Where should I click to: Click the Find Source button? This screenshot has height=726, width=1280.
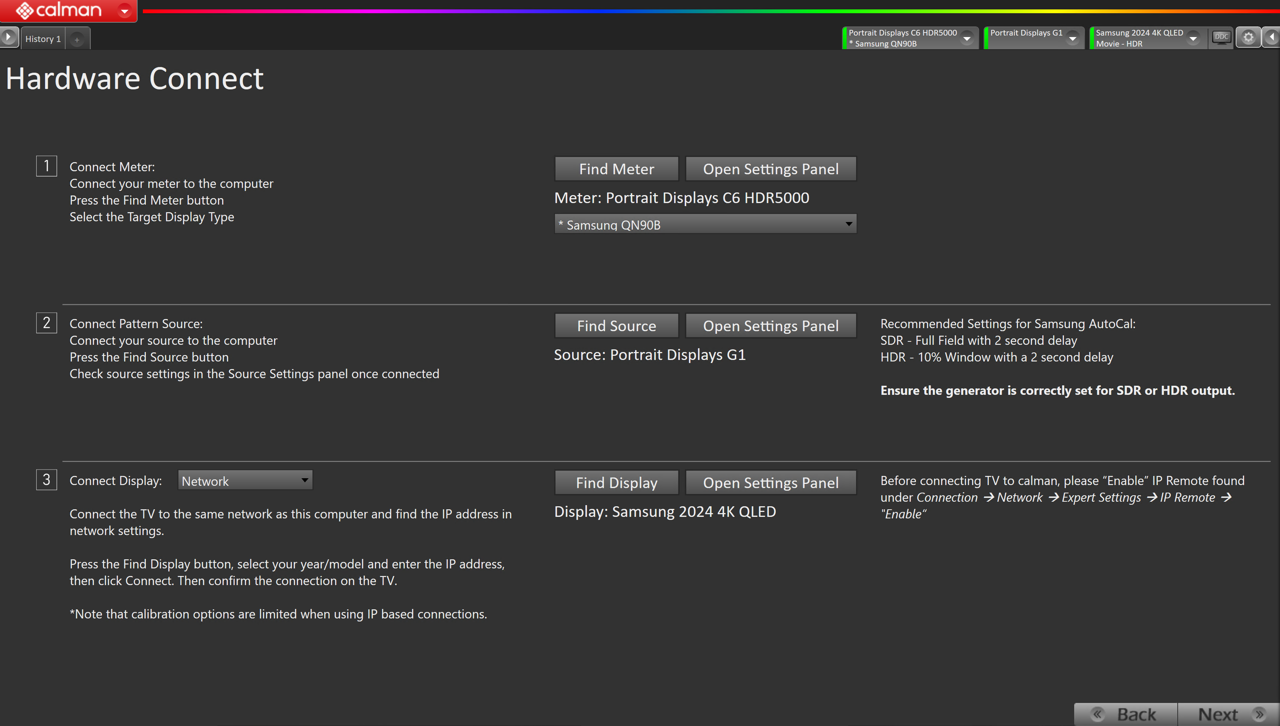(616, 326)
